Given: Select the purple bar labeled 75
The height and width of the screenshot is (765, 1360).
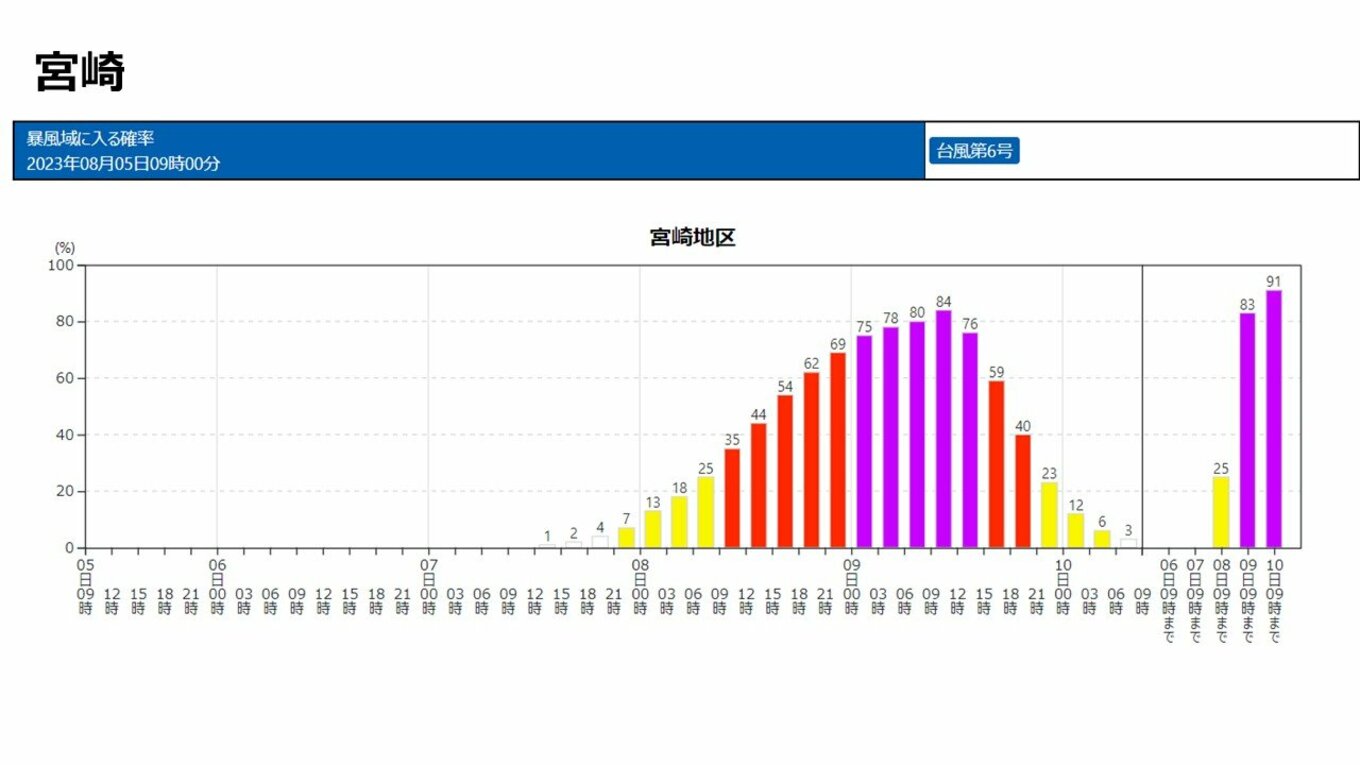Looking at the screenshot, I should click(x=864, y=442).
